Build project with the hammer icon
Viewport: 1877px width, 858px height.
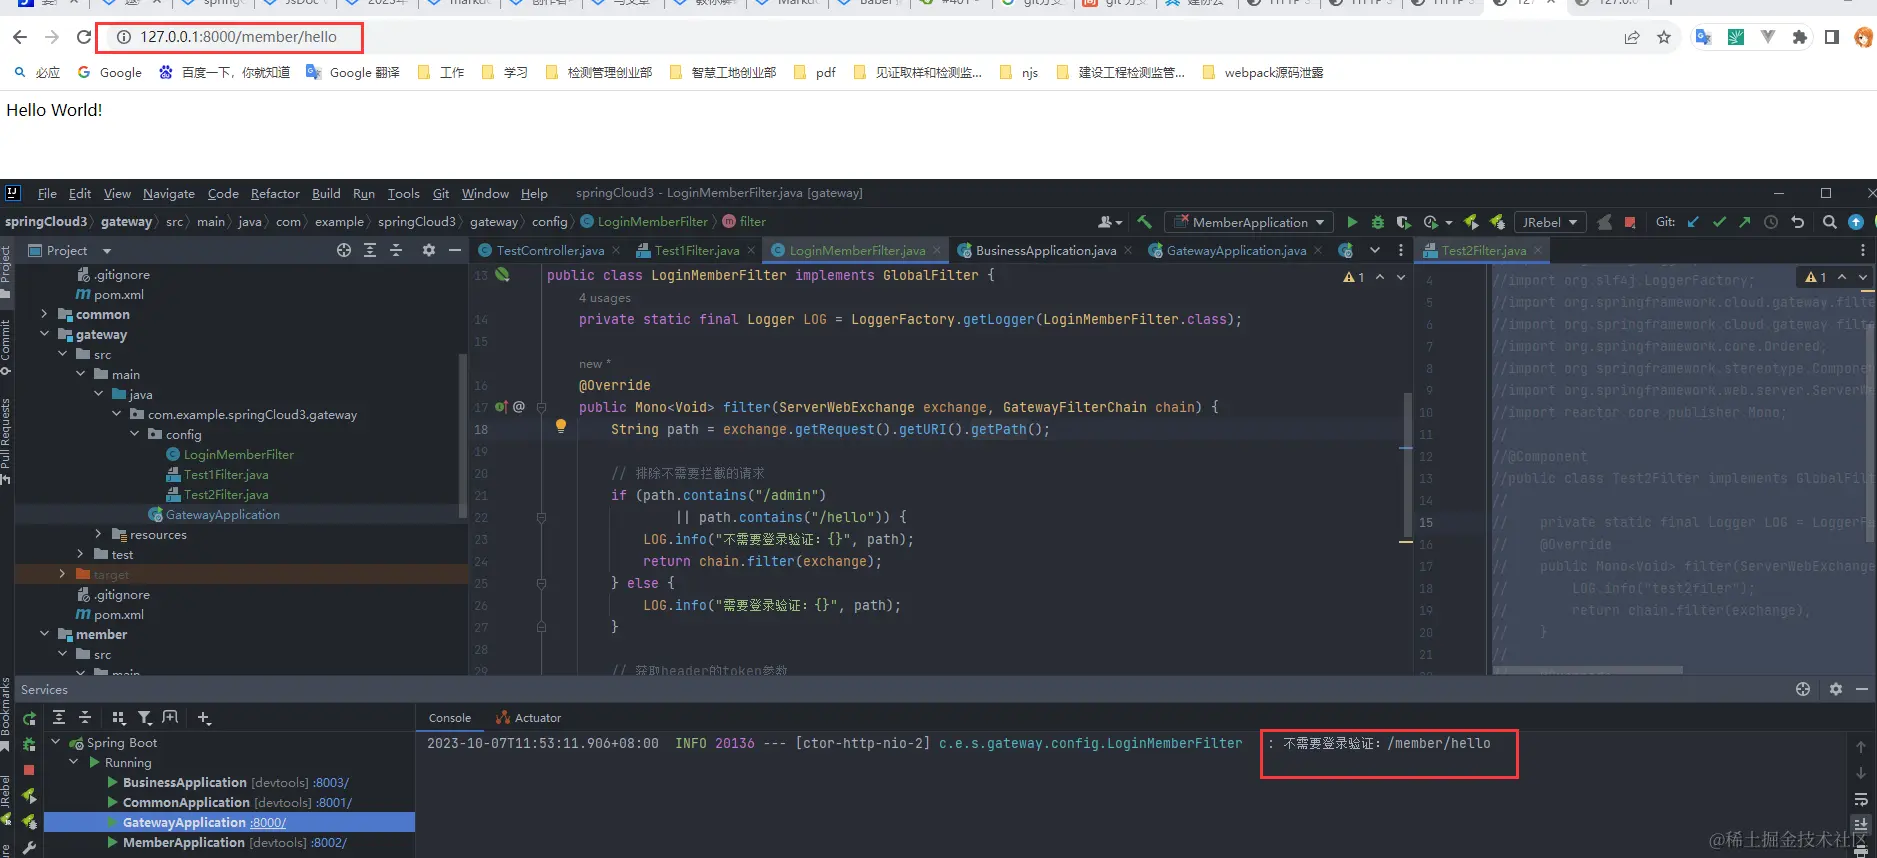click(1144, 222)
